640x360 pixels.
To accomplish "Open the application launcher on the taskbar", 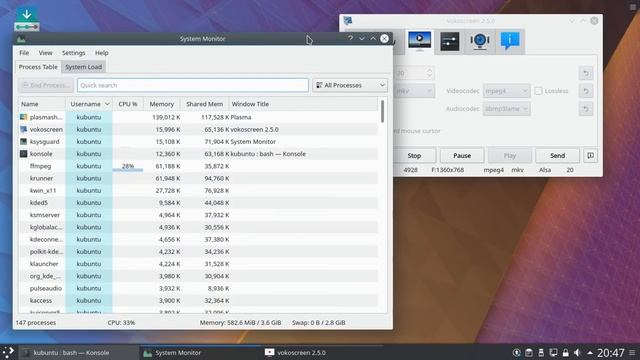I will (x=8, y=352).
